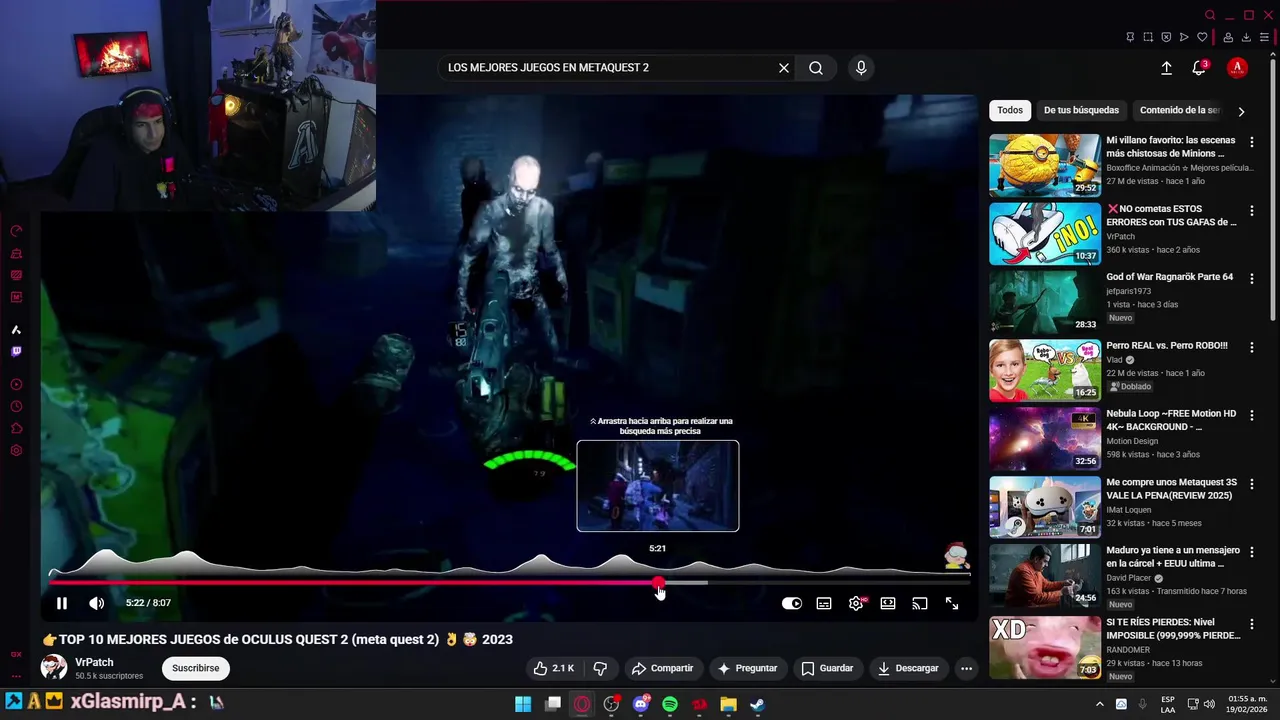
Task: Click the Guardar button
Action: (x=827, y=668)
